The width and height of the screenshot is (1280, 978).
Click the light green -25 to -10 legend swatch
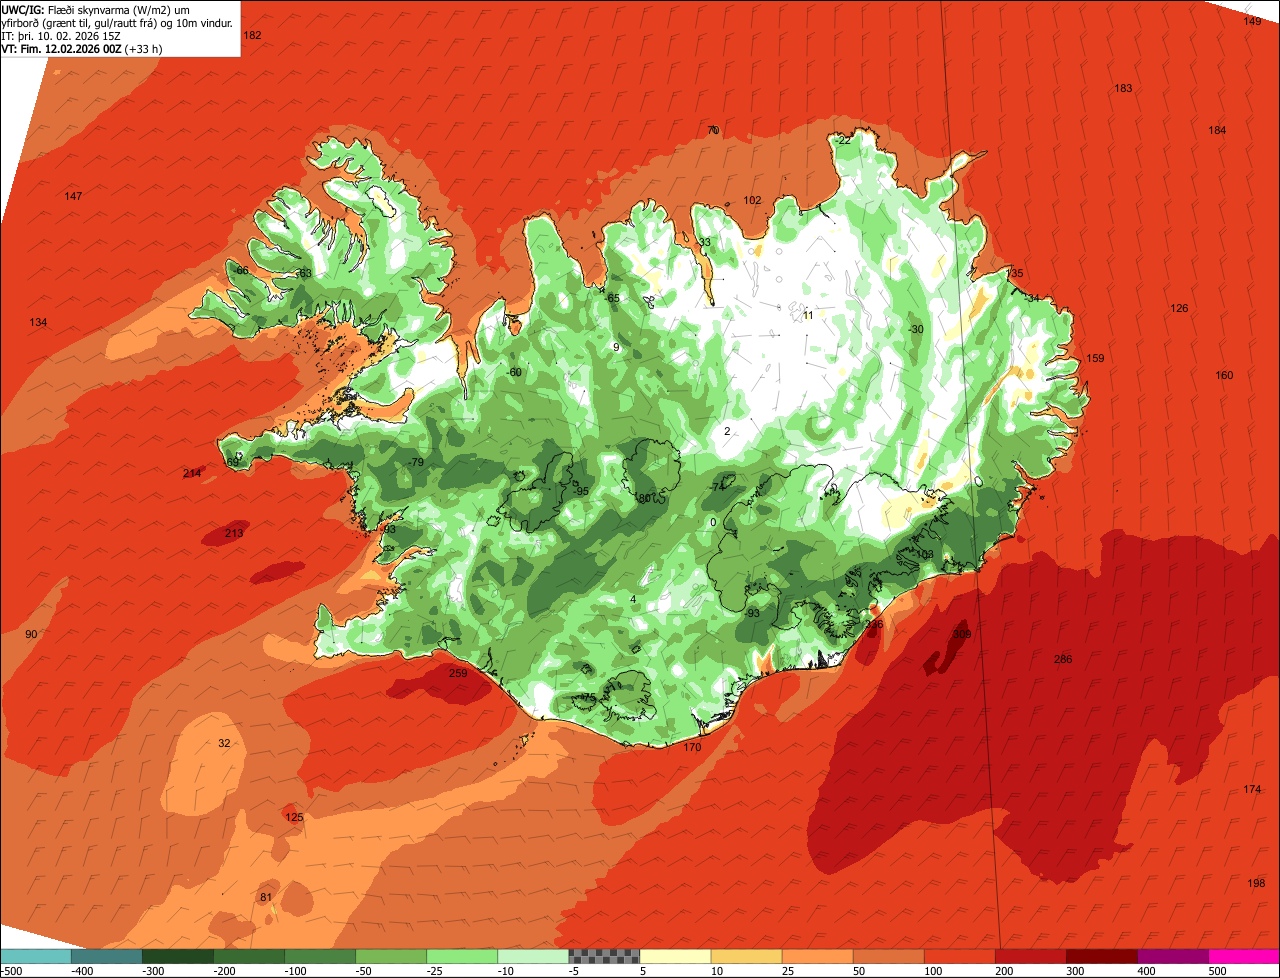pos(461,956)
